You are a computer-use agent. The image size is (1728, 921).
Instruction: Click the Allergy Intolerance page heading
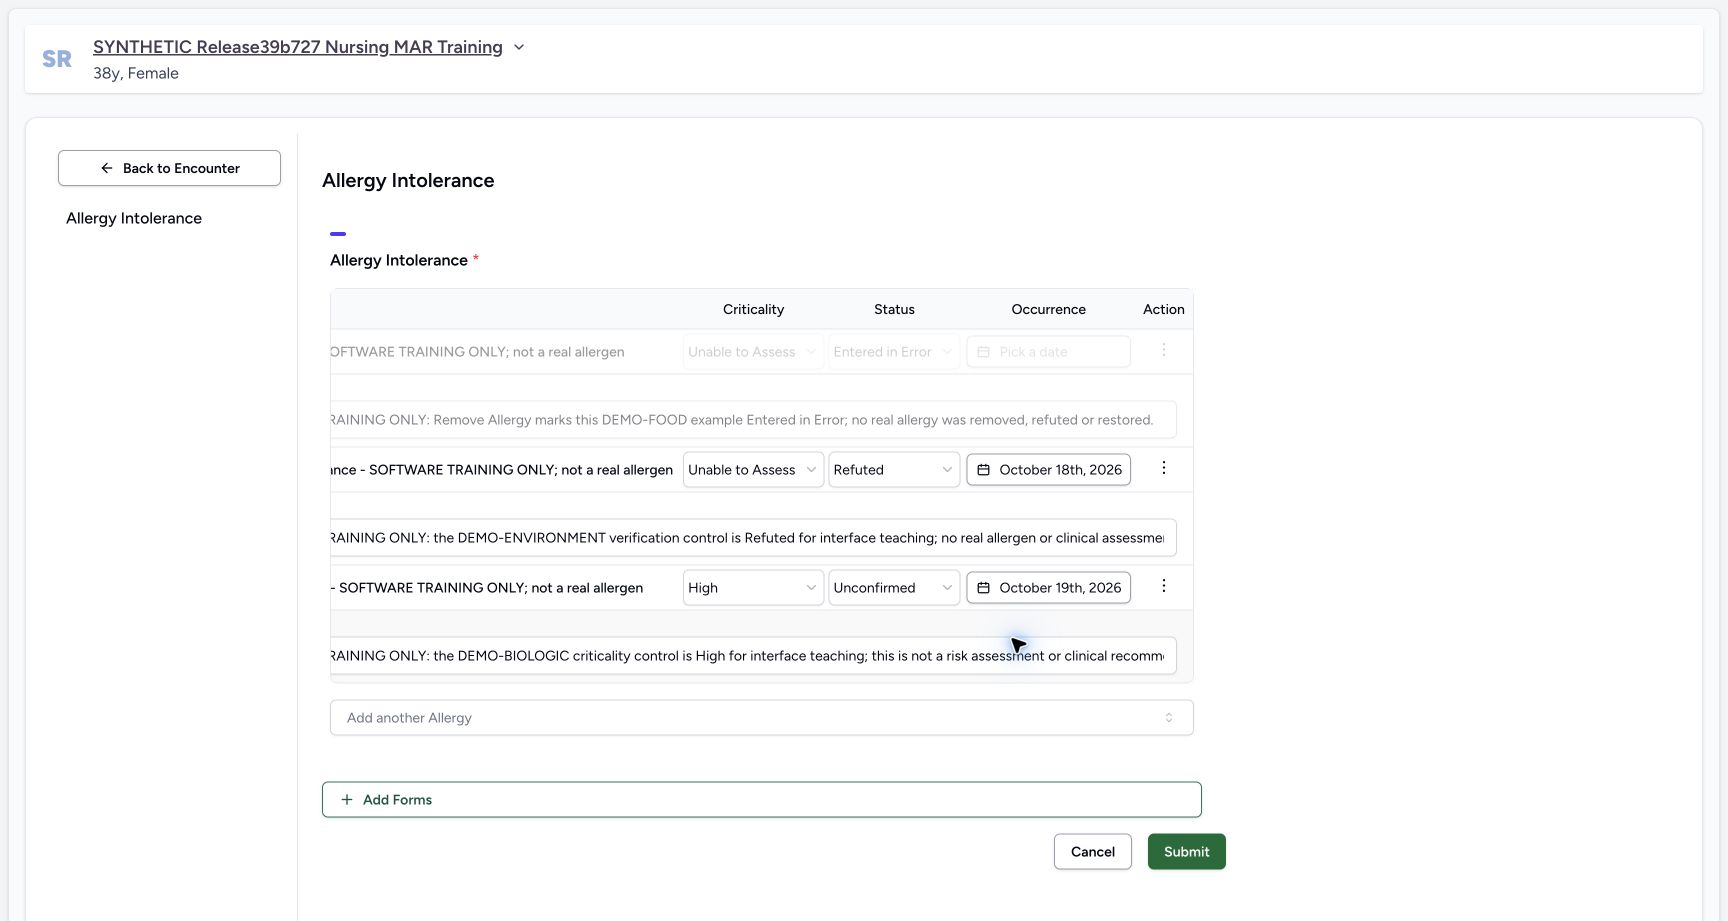tap(408, 180)
